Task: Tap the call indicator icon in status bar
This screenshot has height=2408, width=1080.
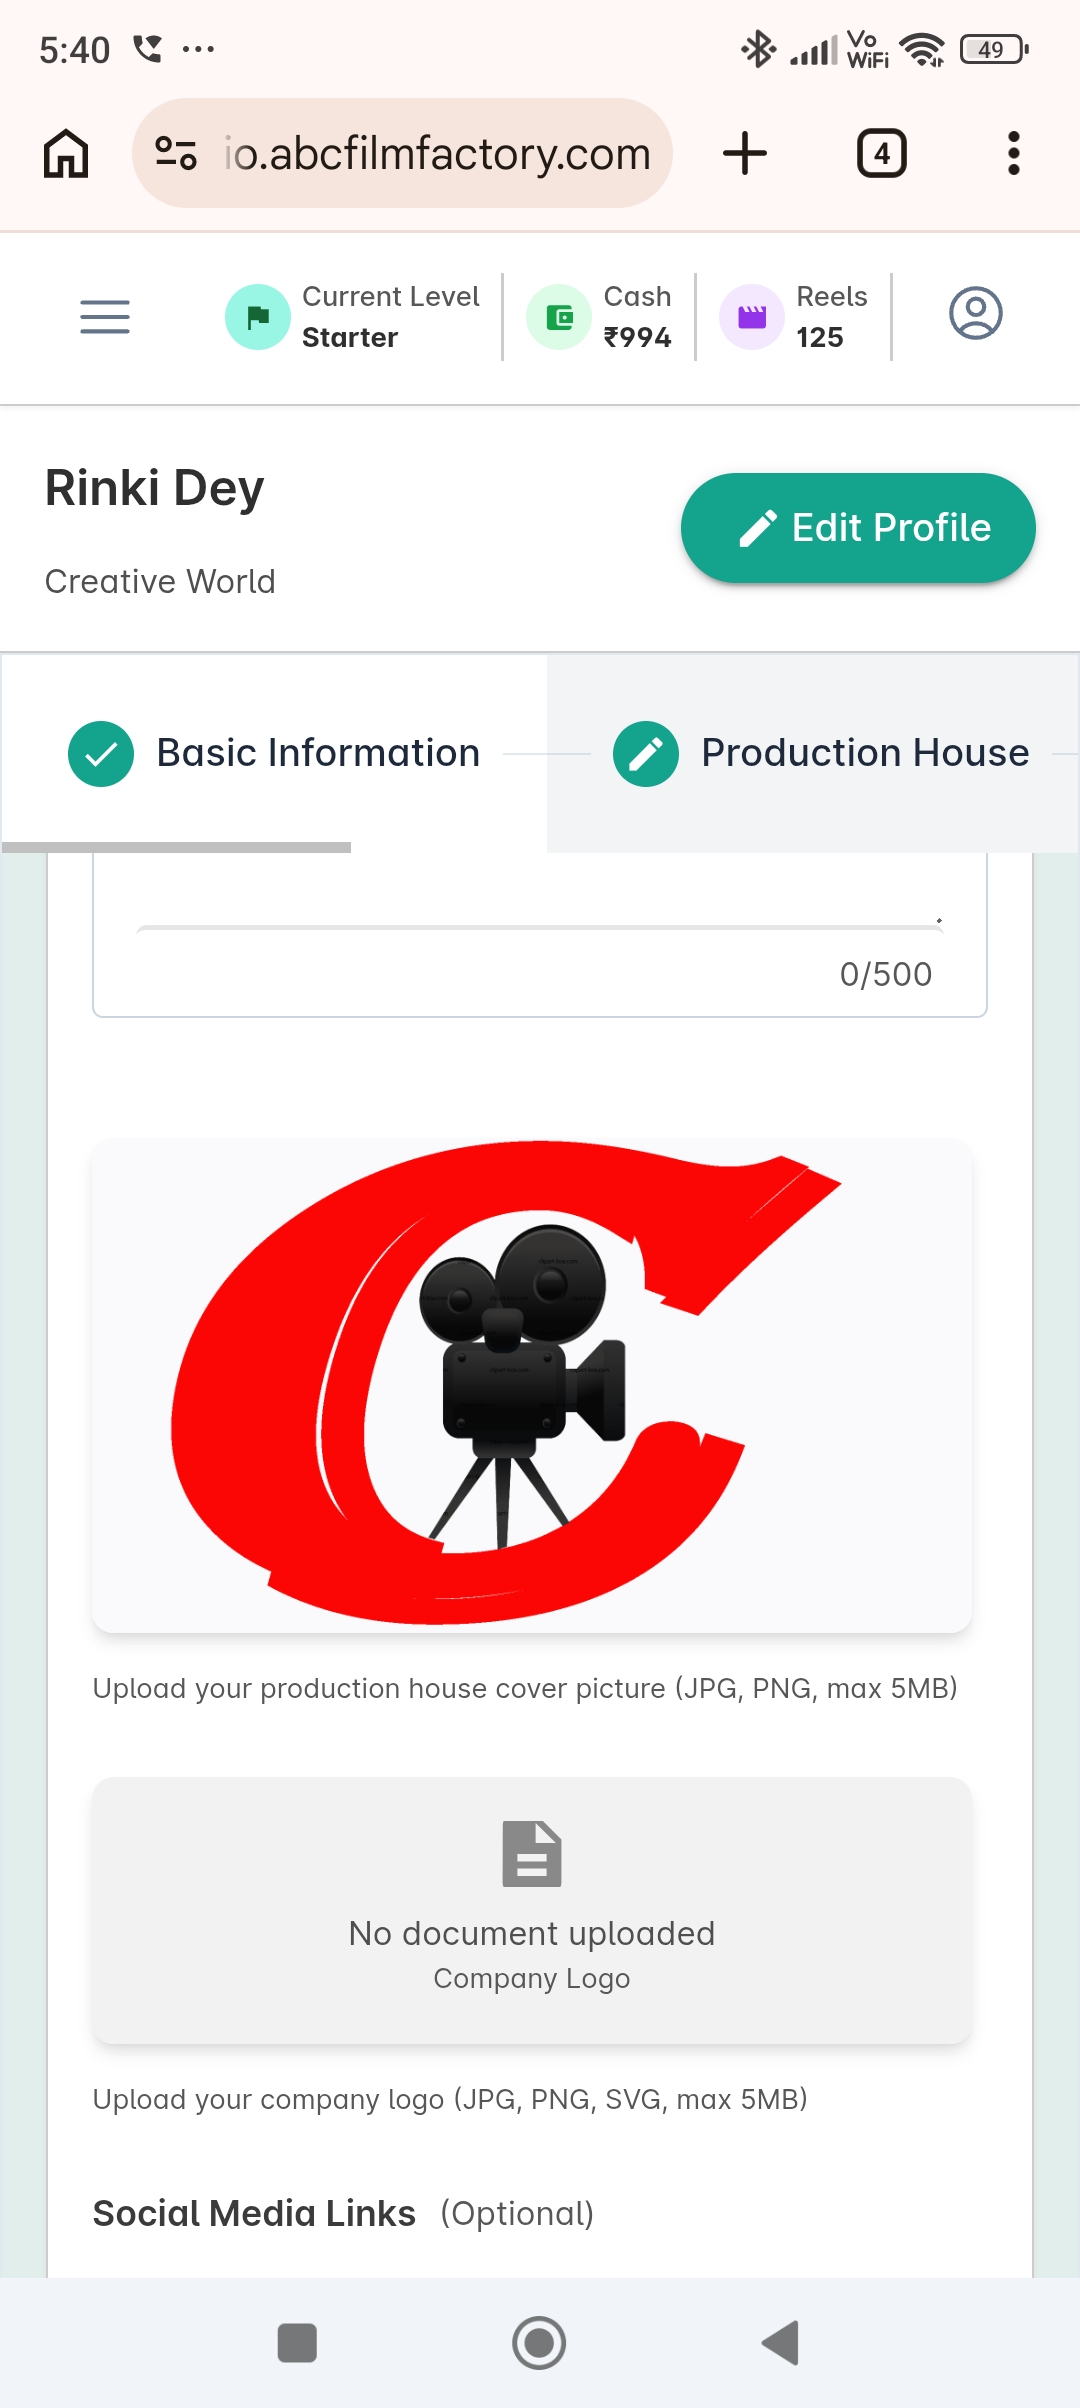Action: tap(148, 48)
